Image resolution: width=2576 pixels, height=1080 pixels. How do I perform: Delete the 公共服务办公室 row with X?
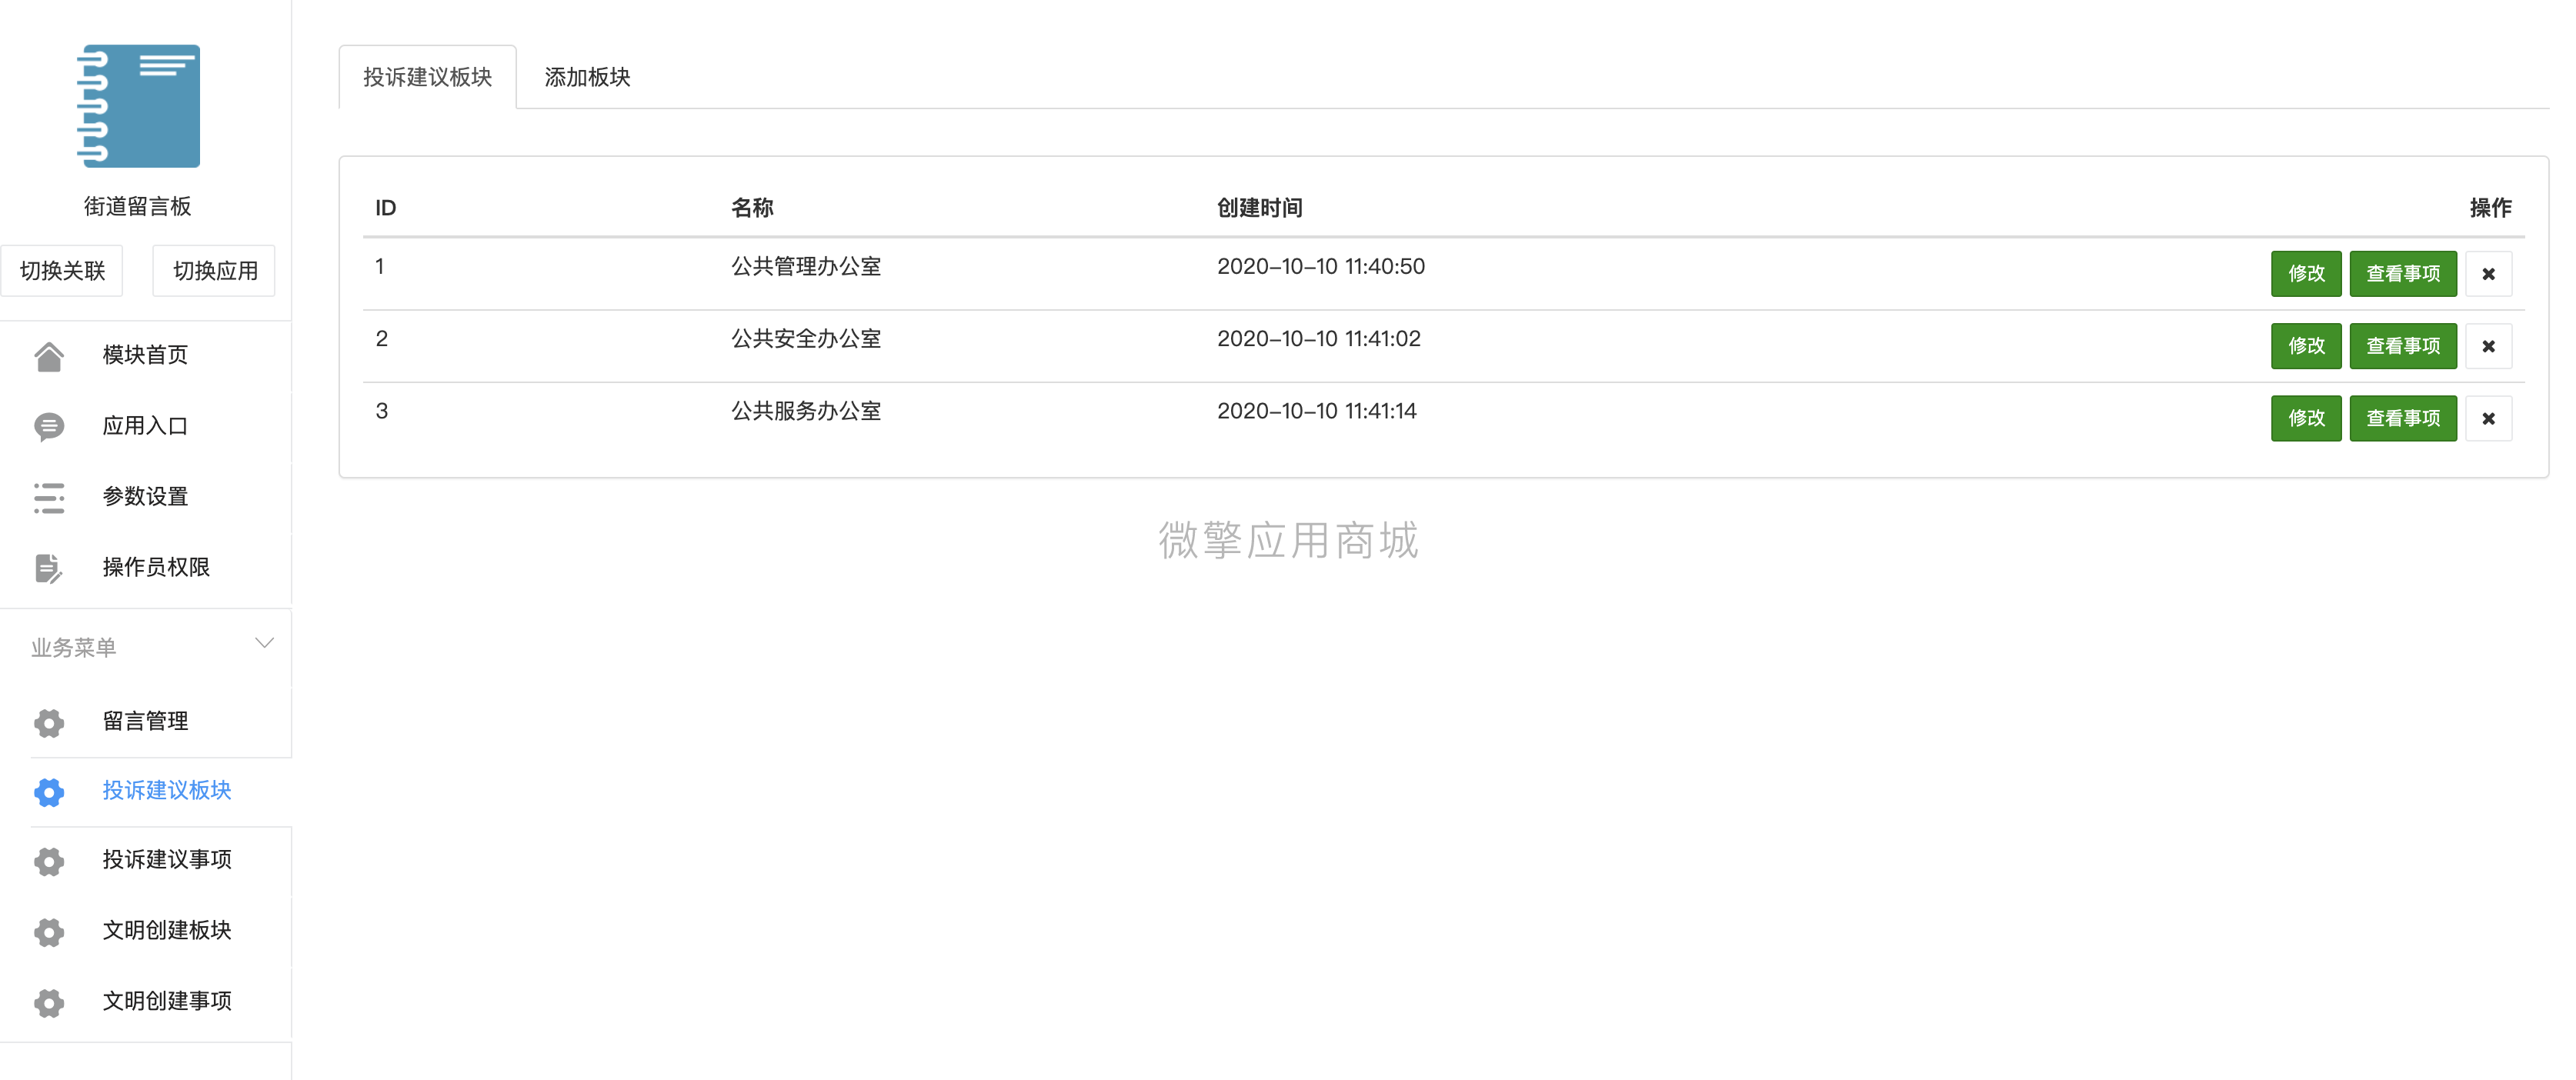(2488, 418)
